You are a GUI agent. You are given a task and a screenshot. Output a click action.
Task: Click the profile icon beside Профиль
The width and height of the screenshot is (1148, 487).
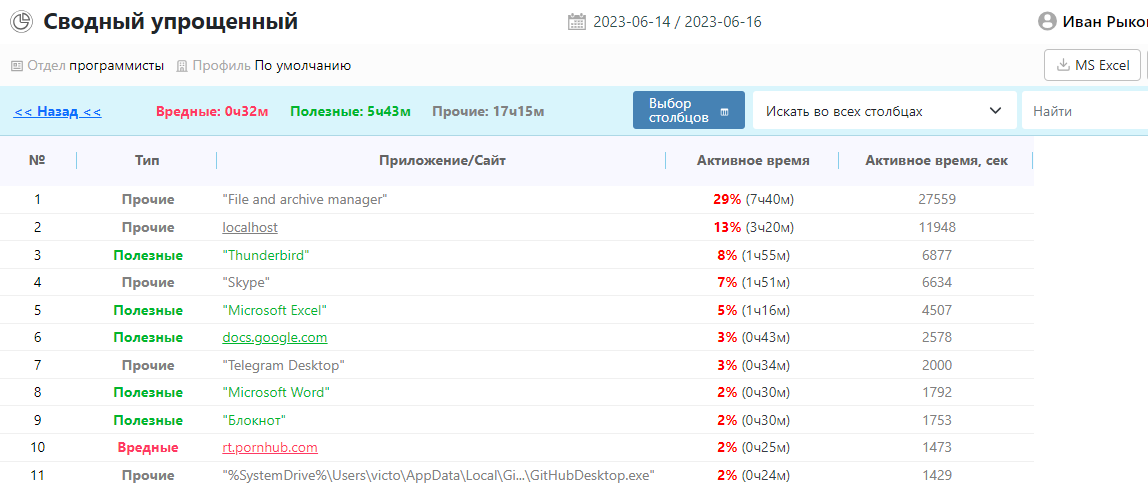[x=182, y=66]
